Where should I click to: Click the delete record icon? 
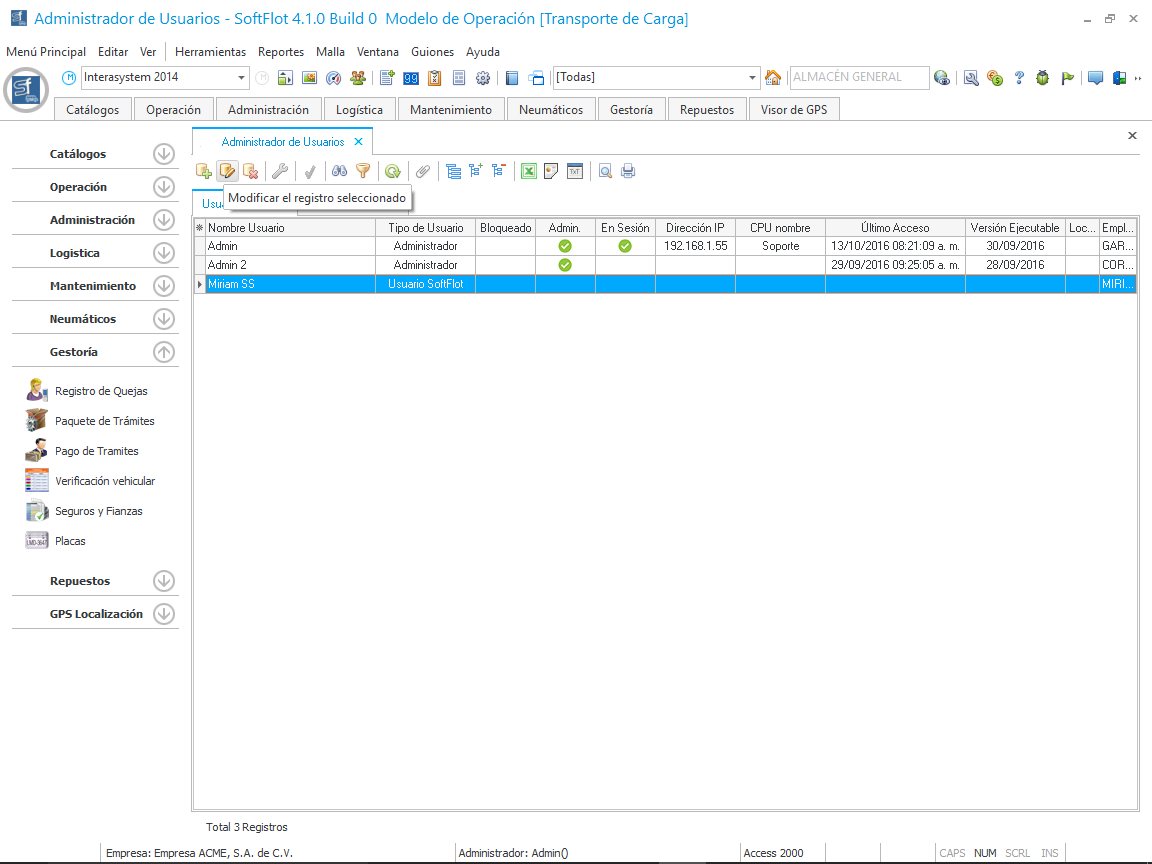click(x=251, y=171)
